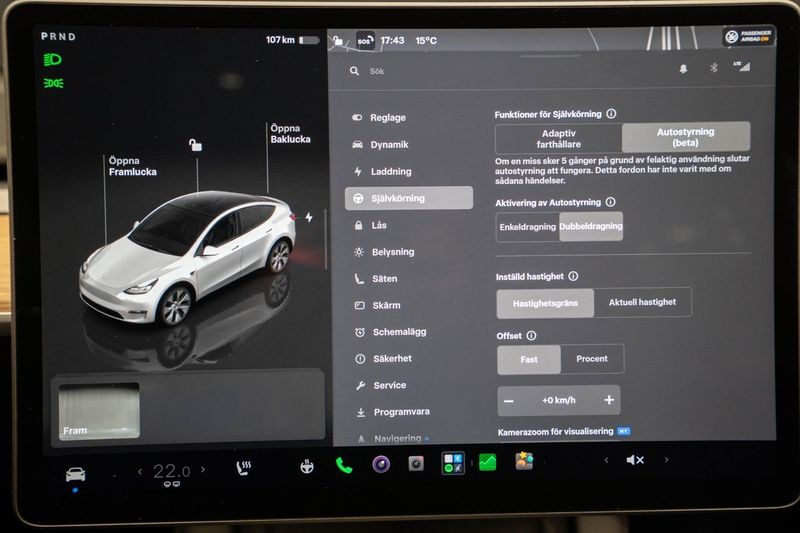Increase volume with right chevron
The height and width of the screenshot is (533, 800).
coord(666,459)
